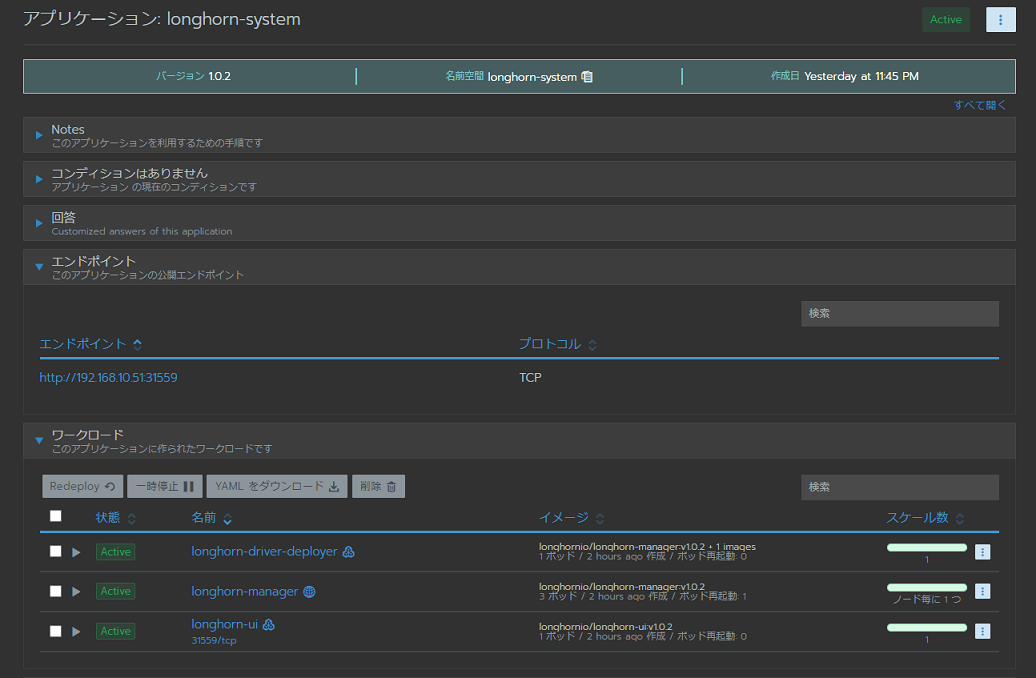
Task: Open actions menu for longhorn-driver-deployer row
Action: coord(982,552)
